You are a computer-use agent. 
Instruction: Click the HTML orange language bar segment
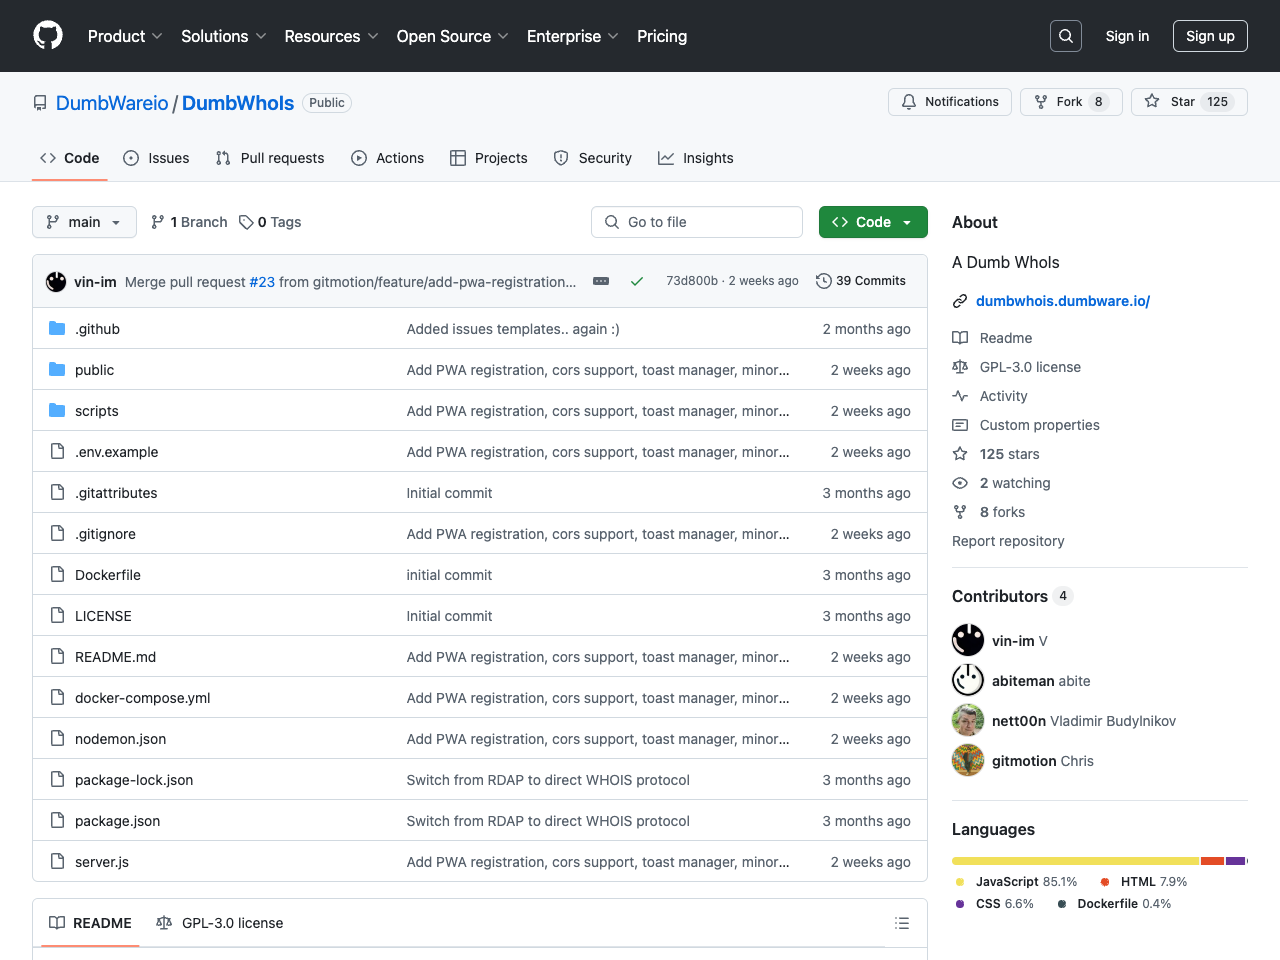click(x=1212, y=861)
